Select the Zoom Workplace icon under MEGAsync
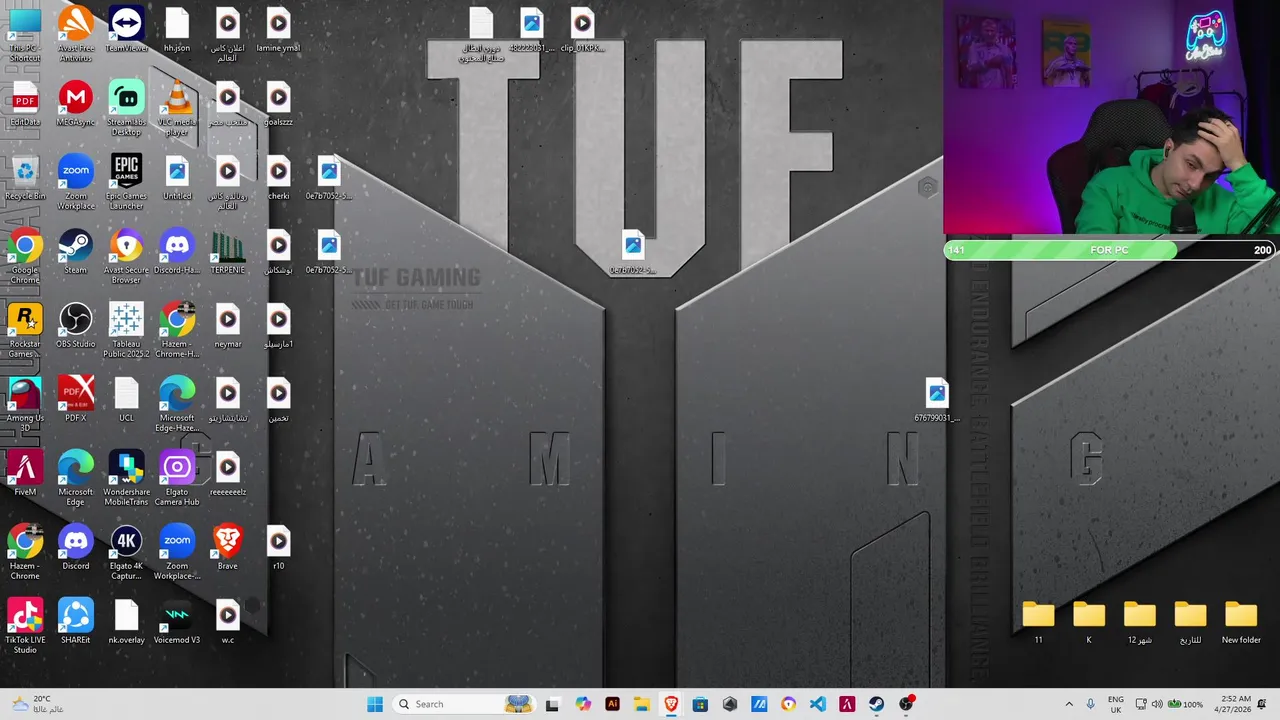This screenshot has width=1280, height=720. tap(76, 182)
